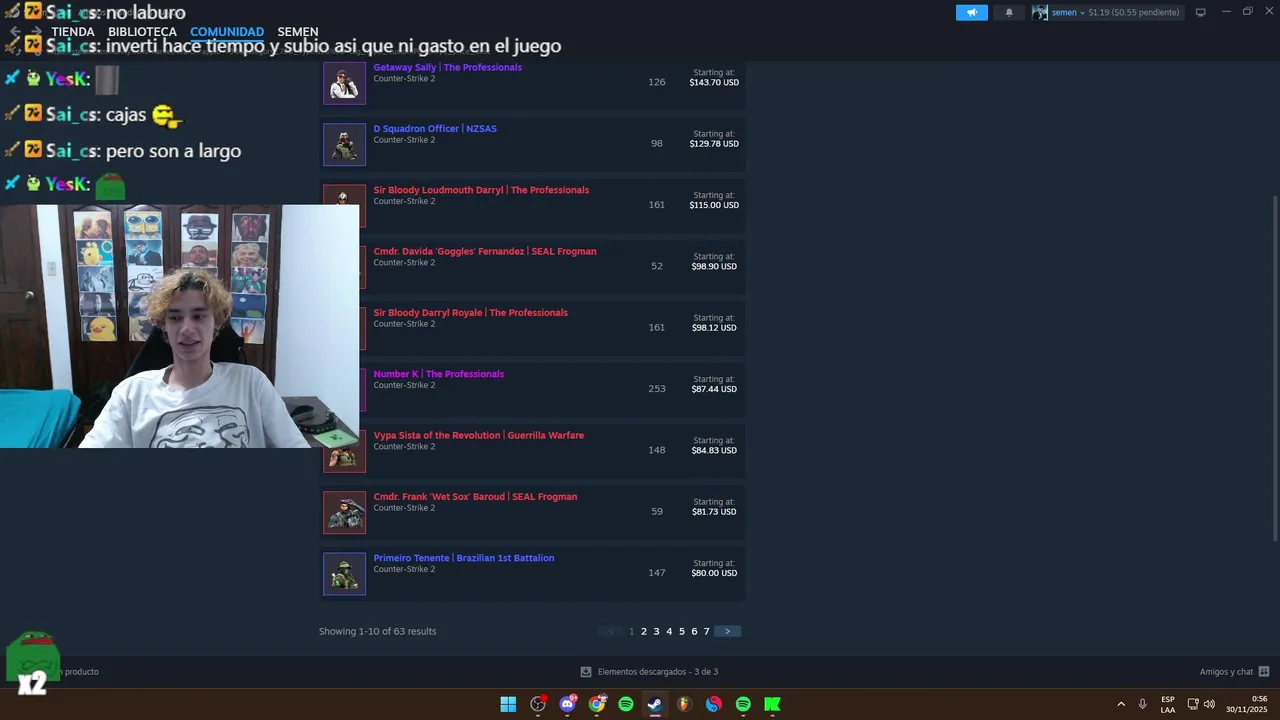The height and width of the screenshot is (720, 1280).
Task: Click quantity 59 in Cmdr. Frank row
Action: 657,512
